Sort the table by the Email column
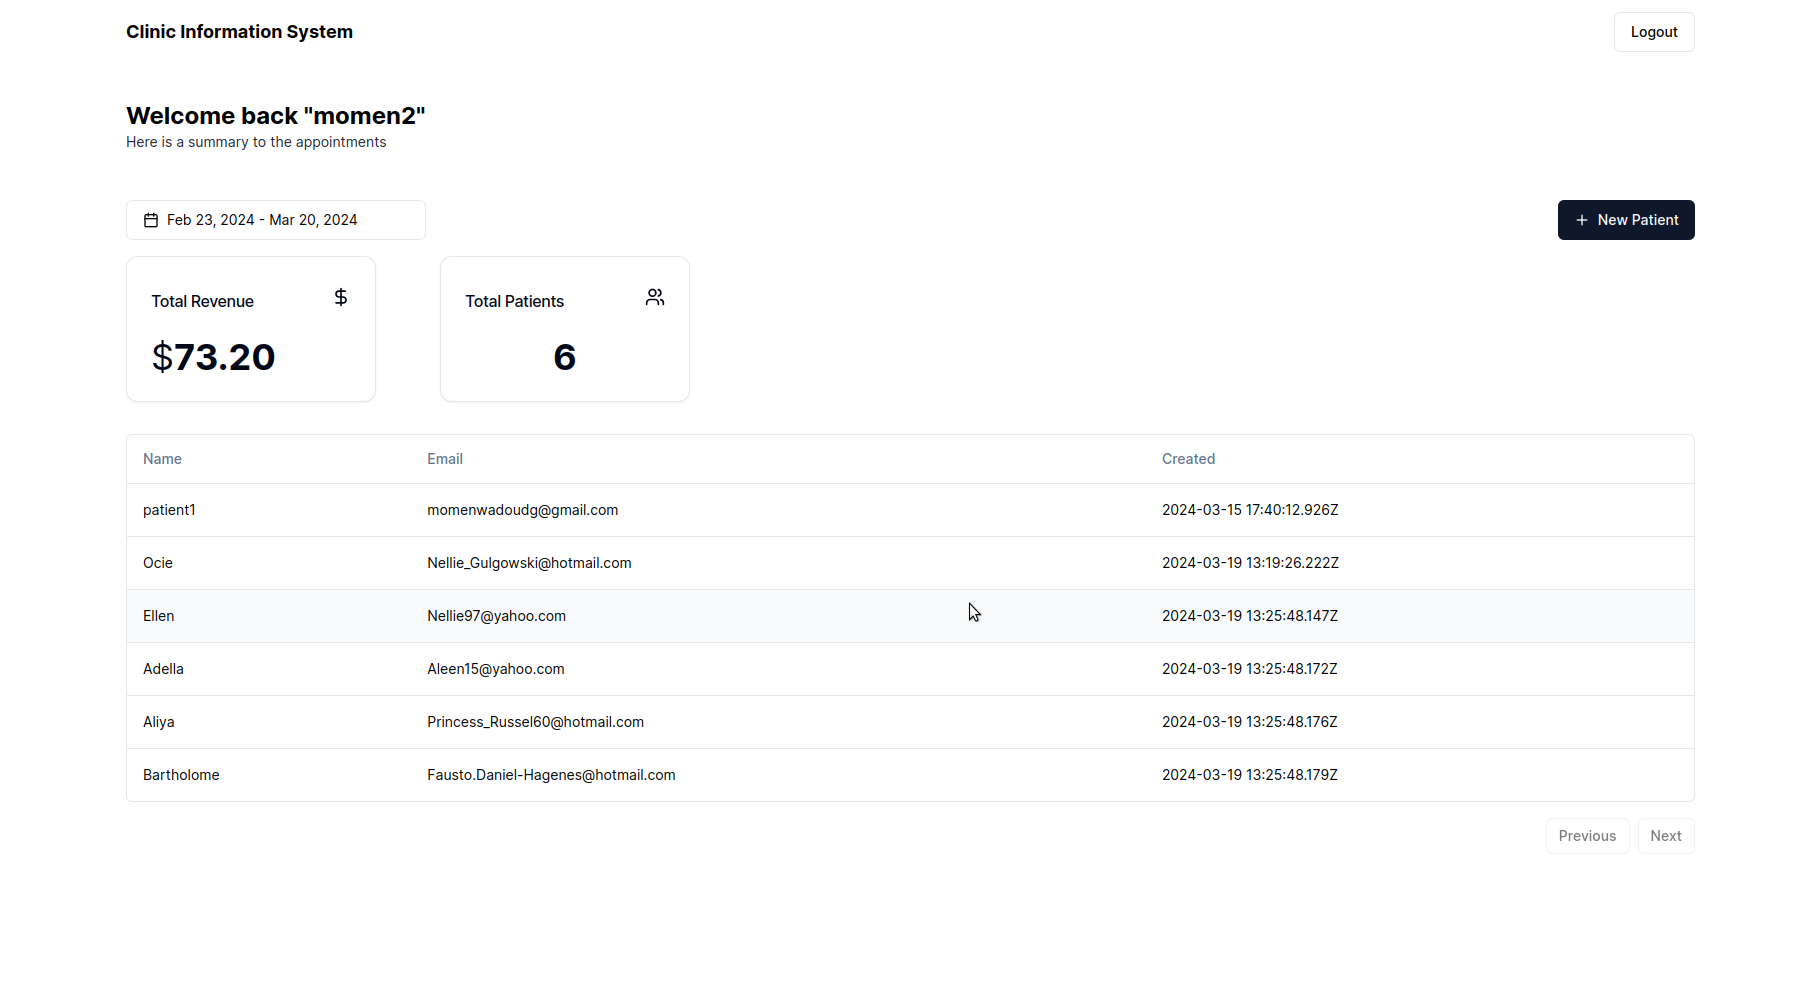 [x=444, y=458]
